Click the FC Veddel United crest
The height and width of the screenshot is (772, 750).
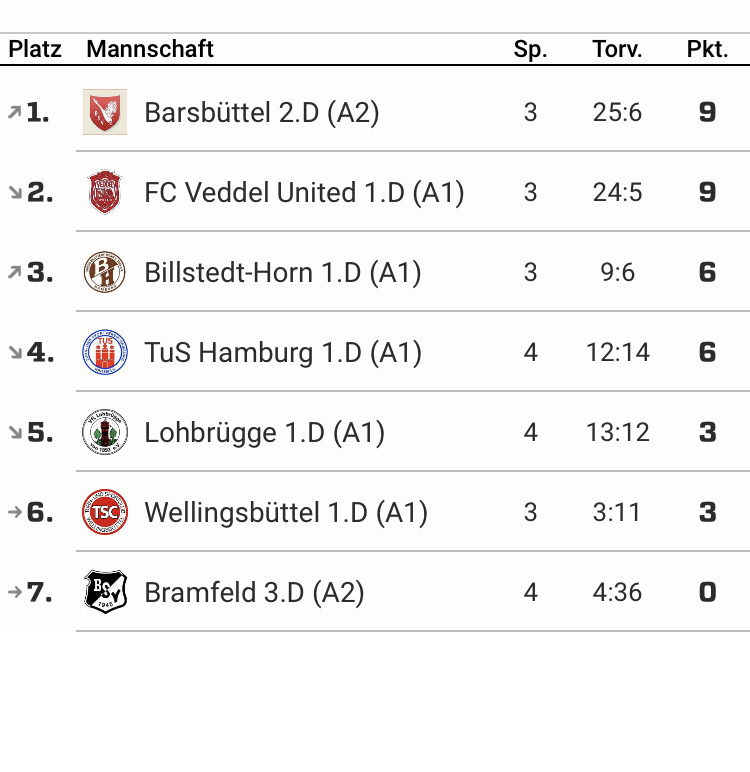point(105,192)
